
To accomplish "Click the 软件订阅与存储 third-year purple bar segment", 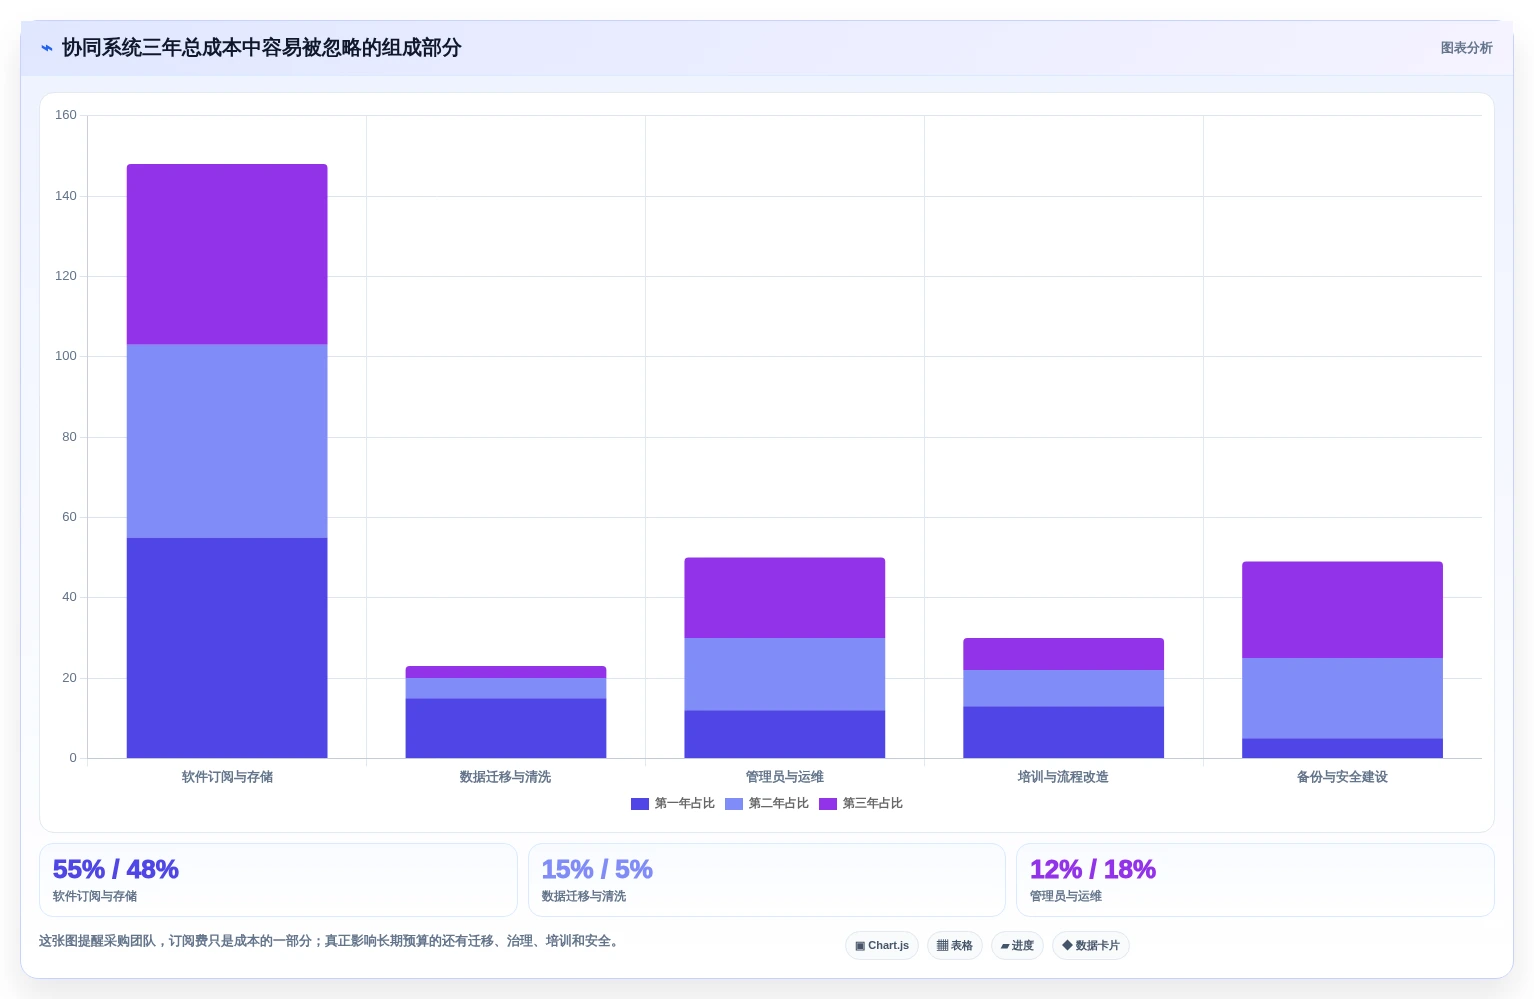I will (x=227, y=255).
